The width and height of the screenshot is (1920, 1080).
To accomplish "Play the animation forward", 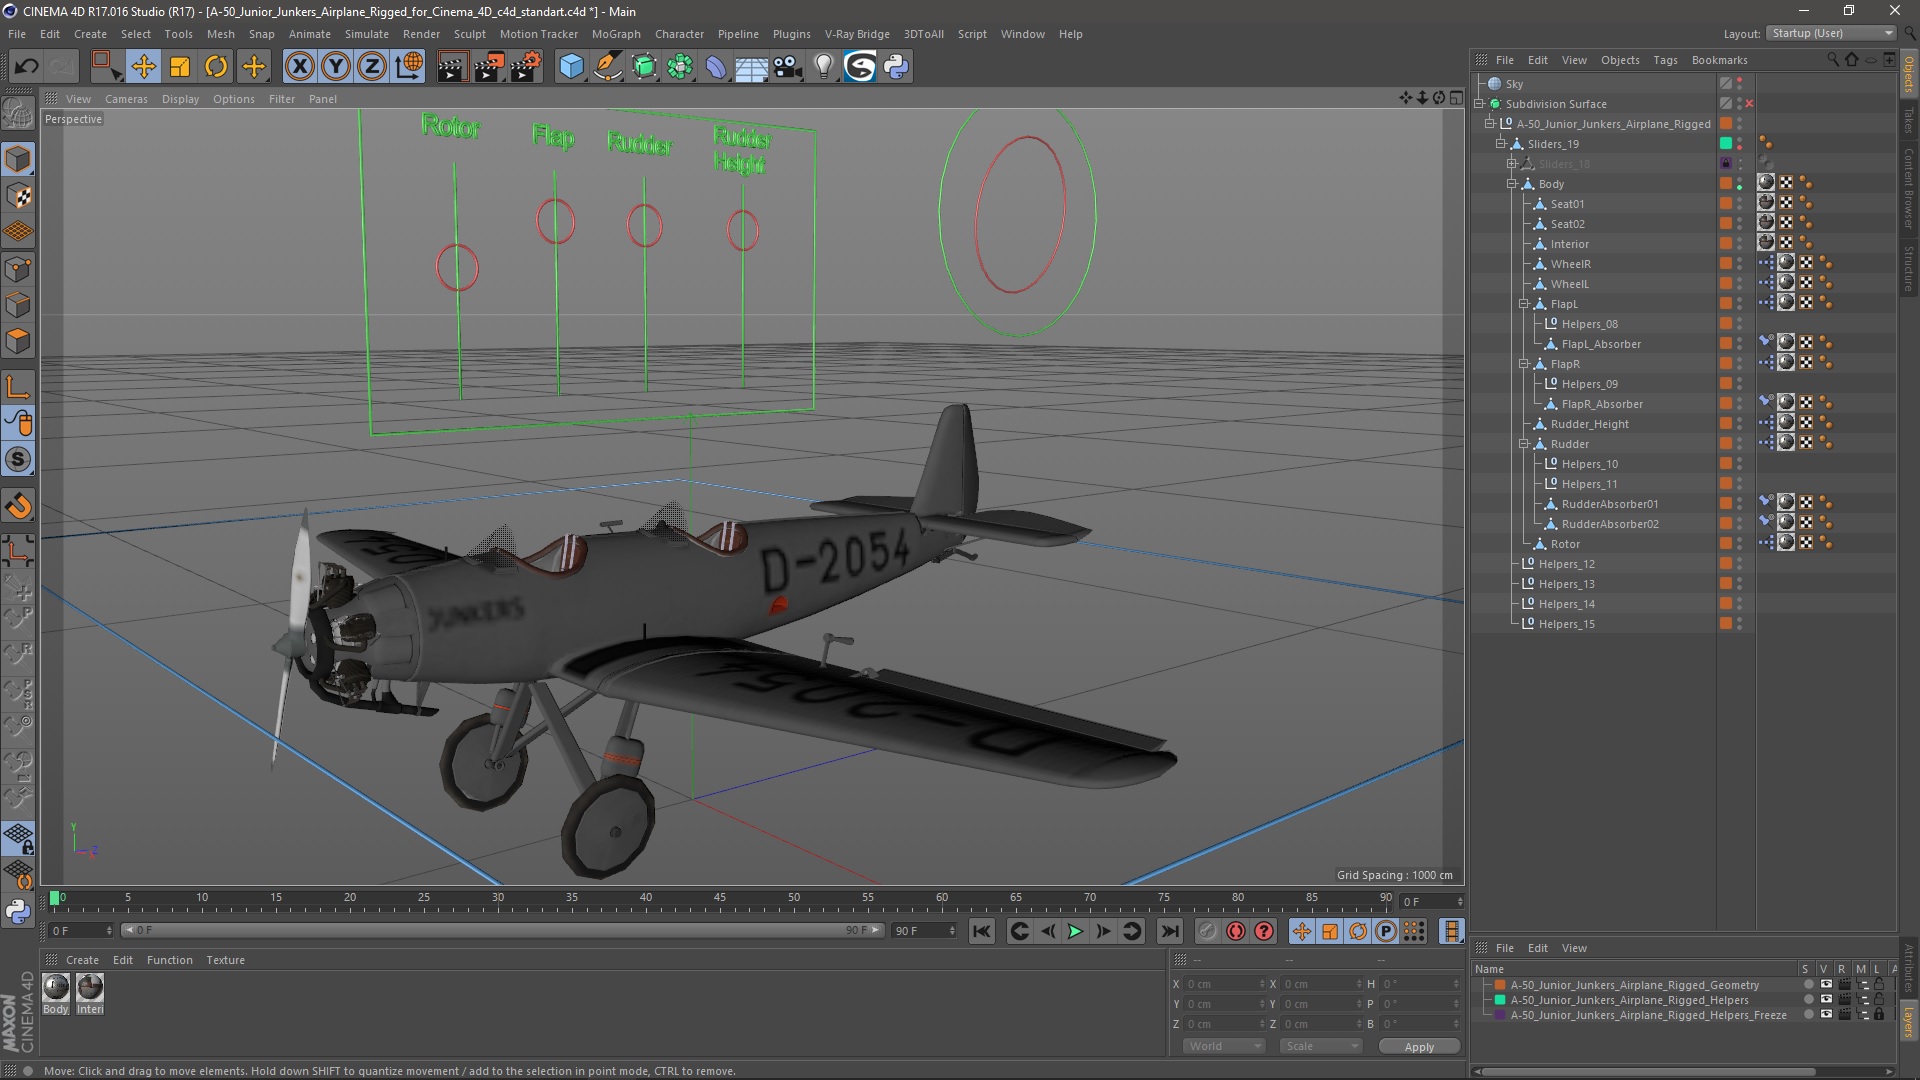I will pos(1075,932).
